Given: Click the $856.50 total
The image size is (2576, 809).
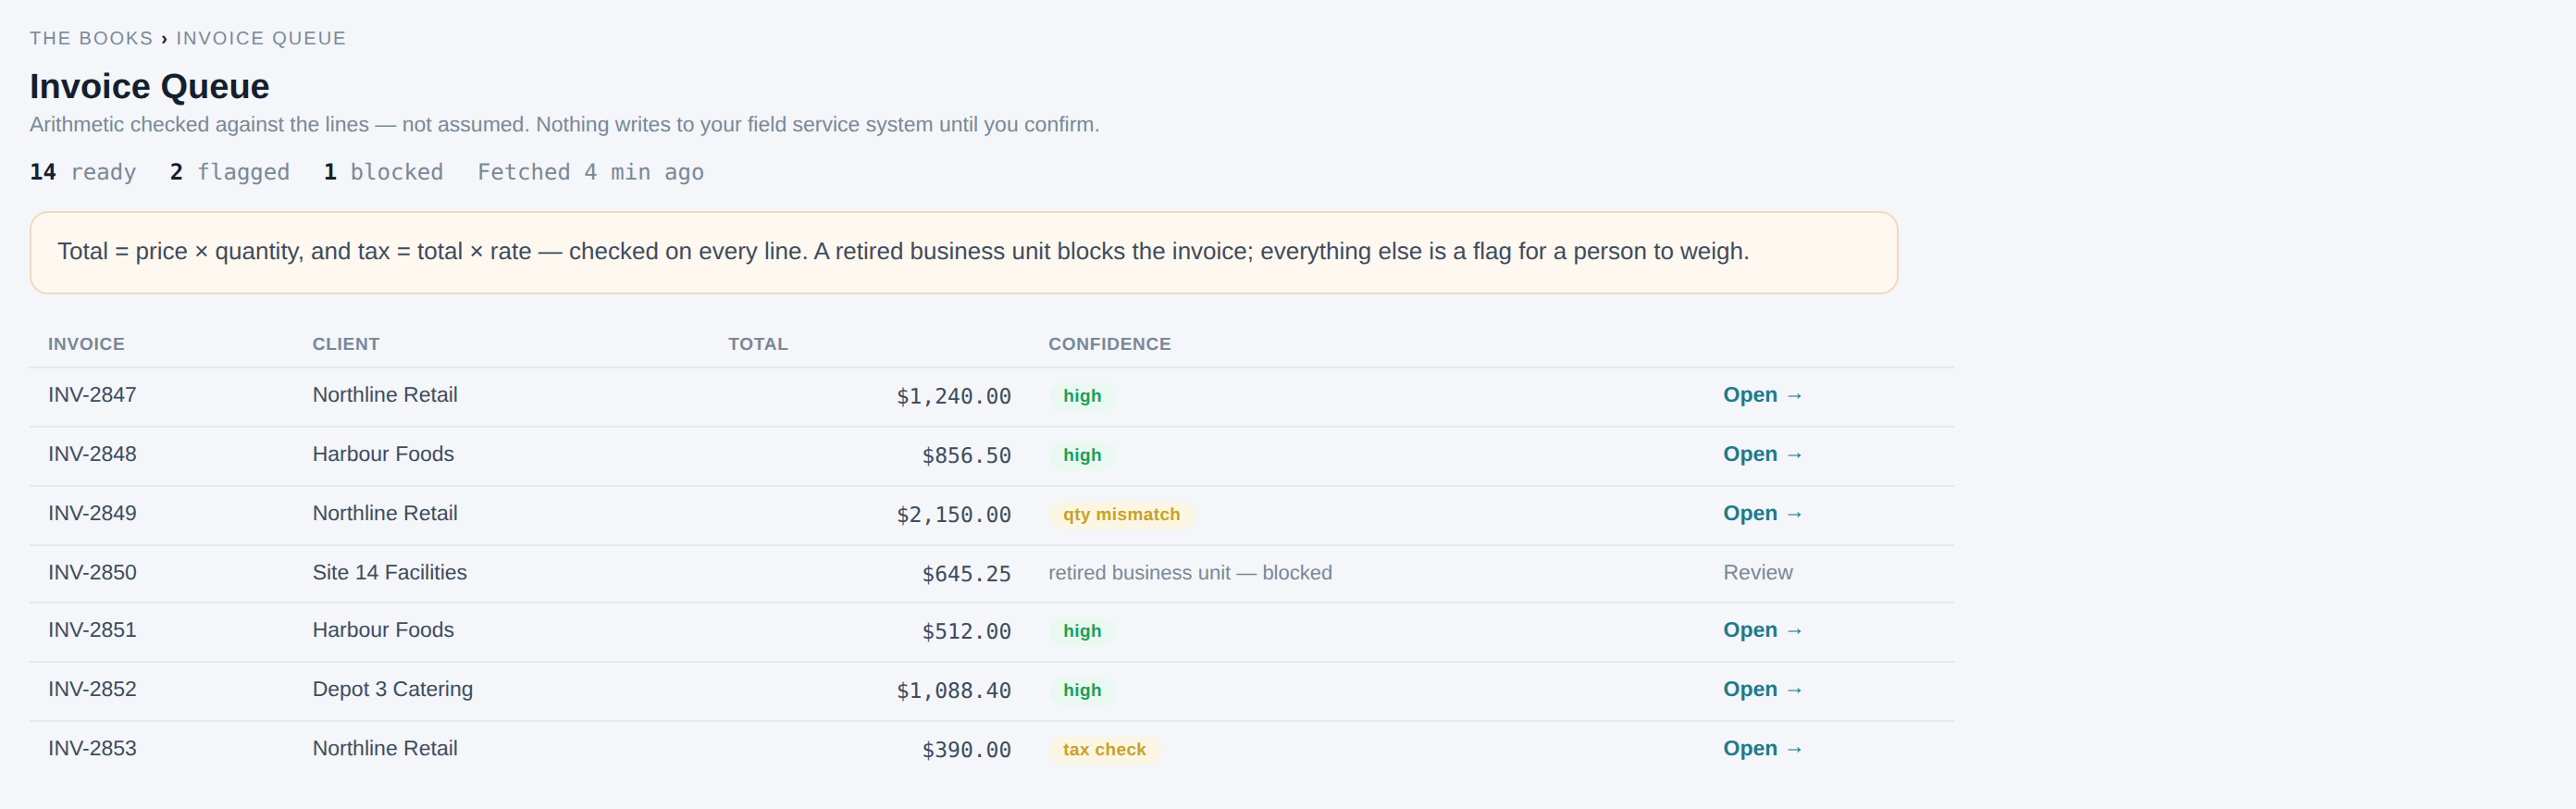Looking at the screenshot, I should pos(966,456).
